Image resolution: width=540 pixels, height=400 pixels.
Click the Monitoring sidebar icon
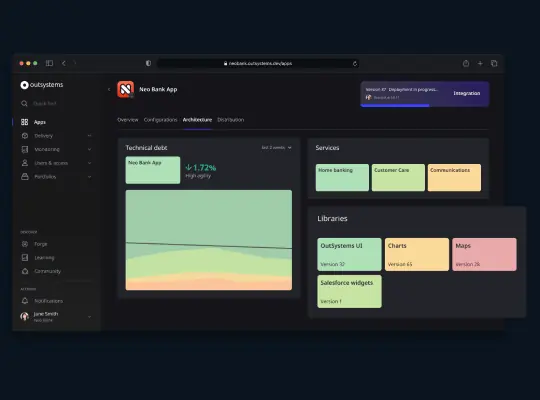[x=25, y=149]
